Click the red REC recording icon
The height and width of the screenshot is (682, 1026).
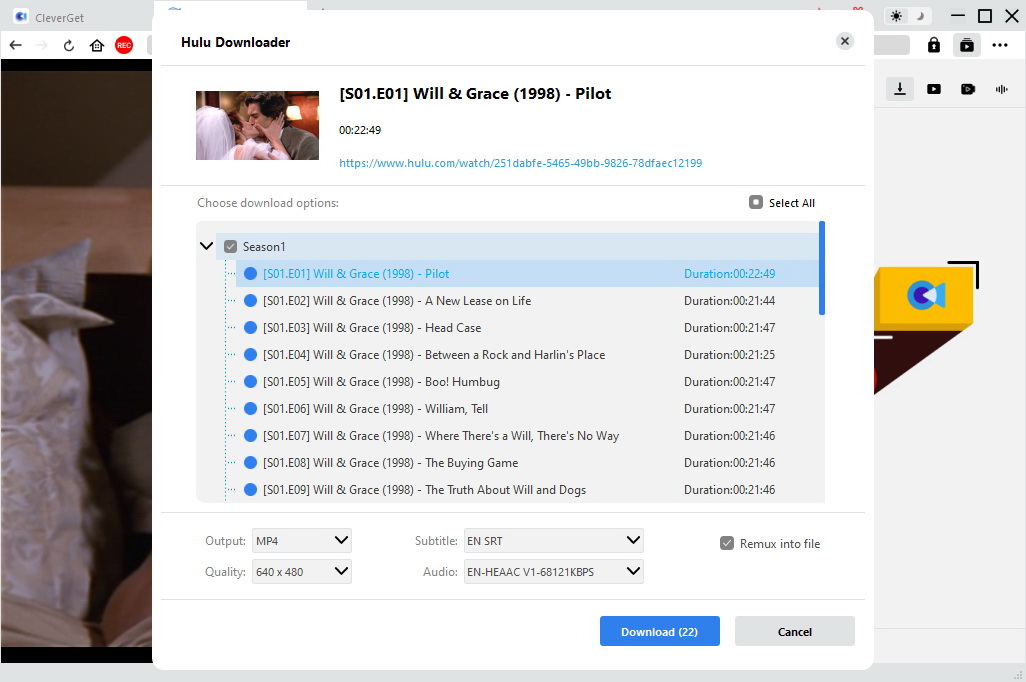[x=123, y=45]
